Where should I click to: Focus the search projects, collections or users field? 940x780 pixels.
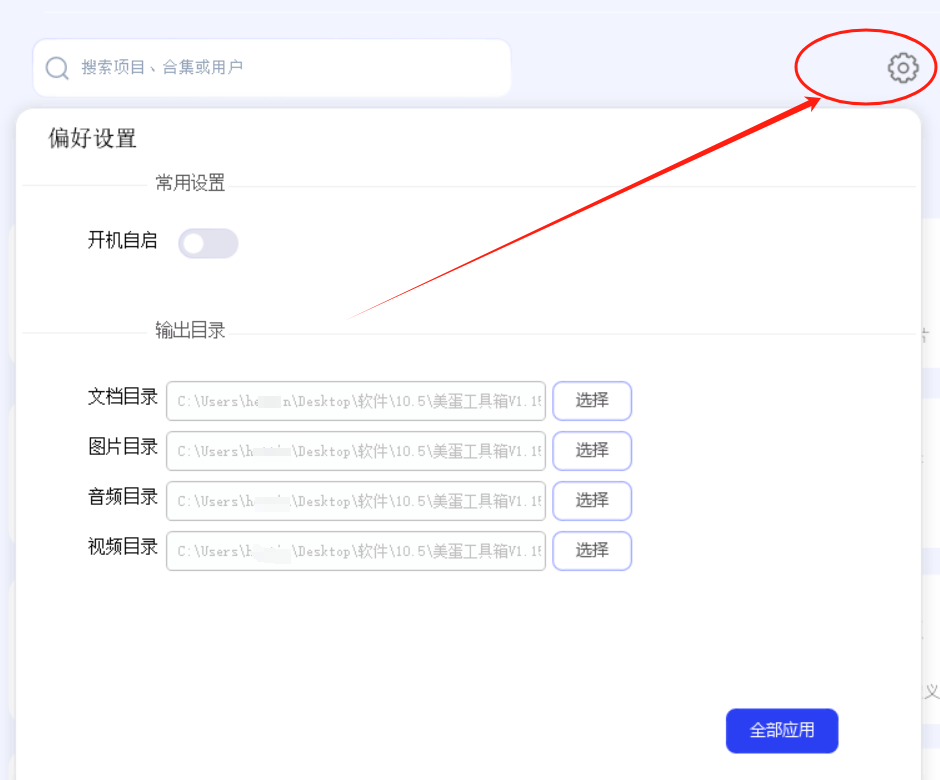[272, 68]
